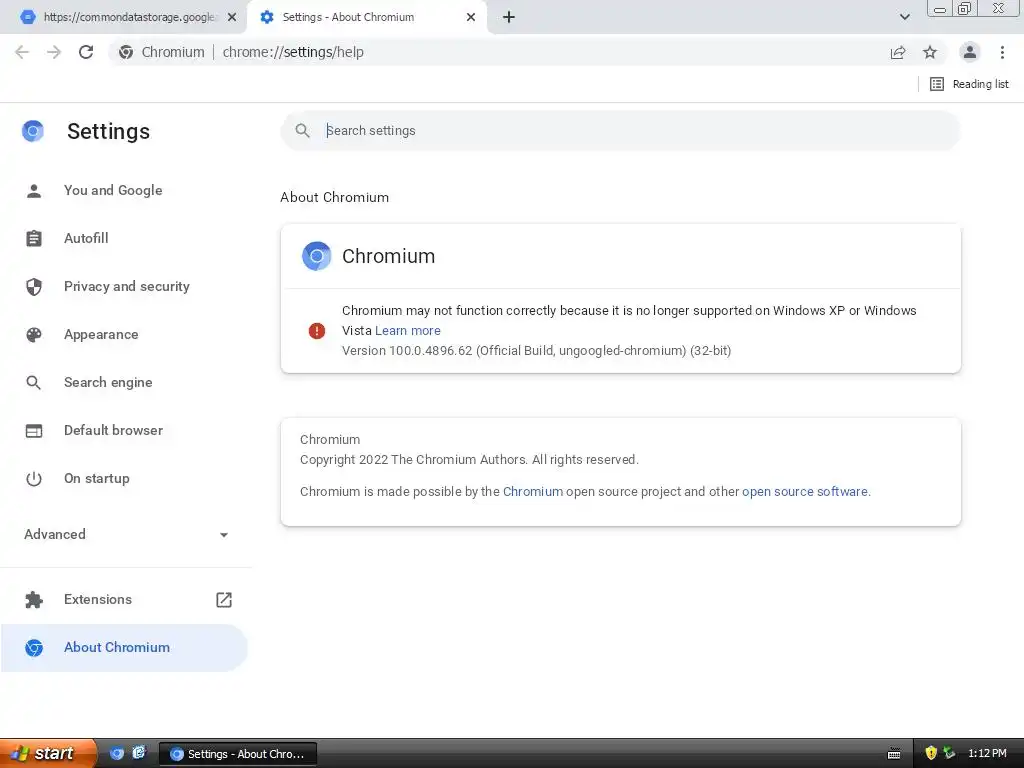Open the Windows start menu
The height and width of the screenshot is (768, 1024).
click(48, 753)
